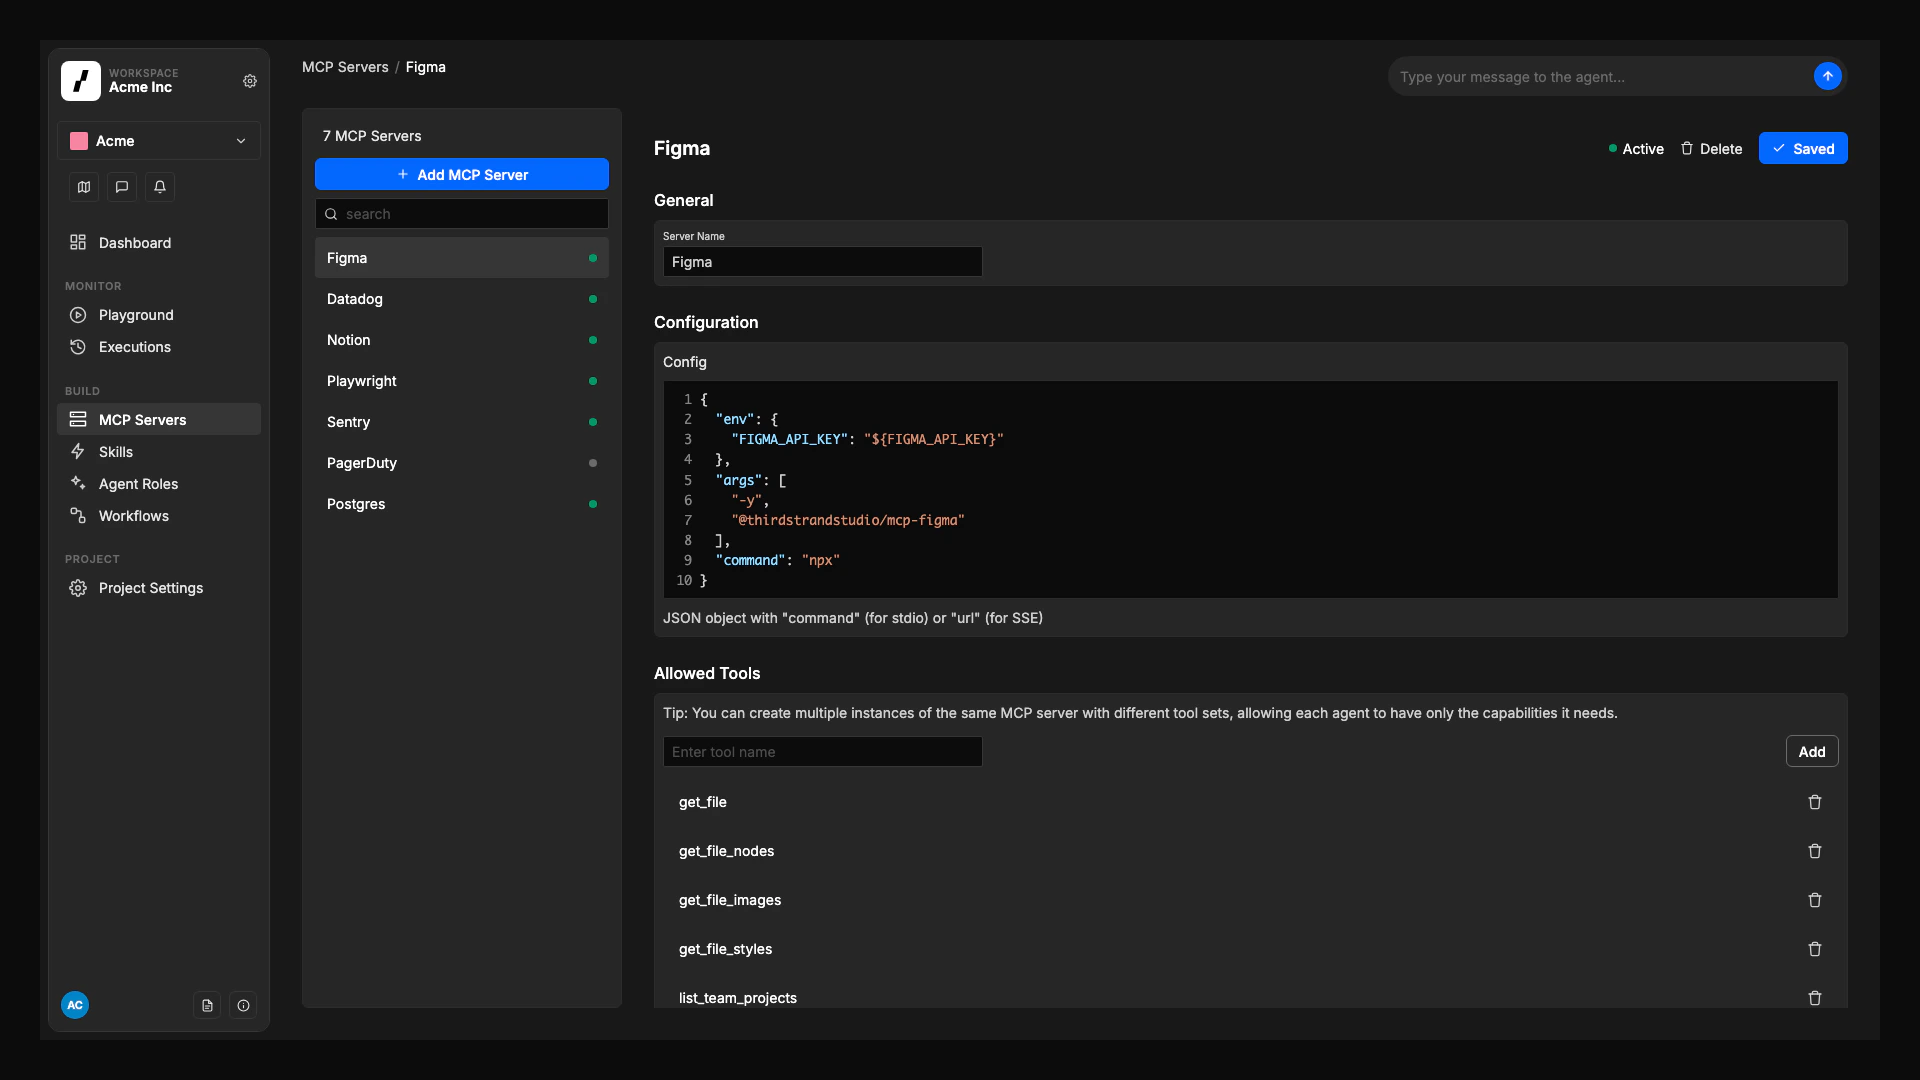Image resolution: width=1920 pixels, height=1080 pixels.
Task: Open the Playground page
Action: point(159,315)
